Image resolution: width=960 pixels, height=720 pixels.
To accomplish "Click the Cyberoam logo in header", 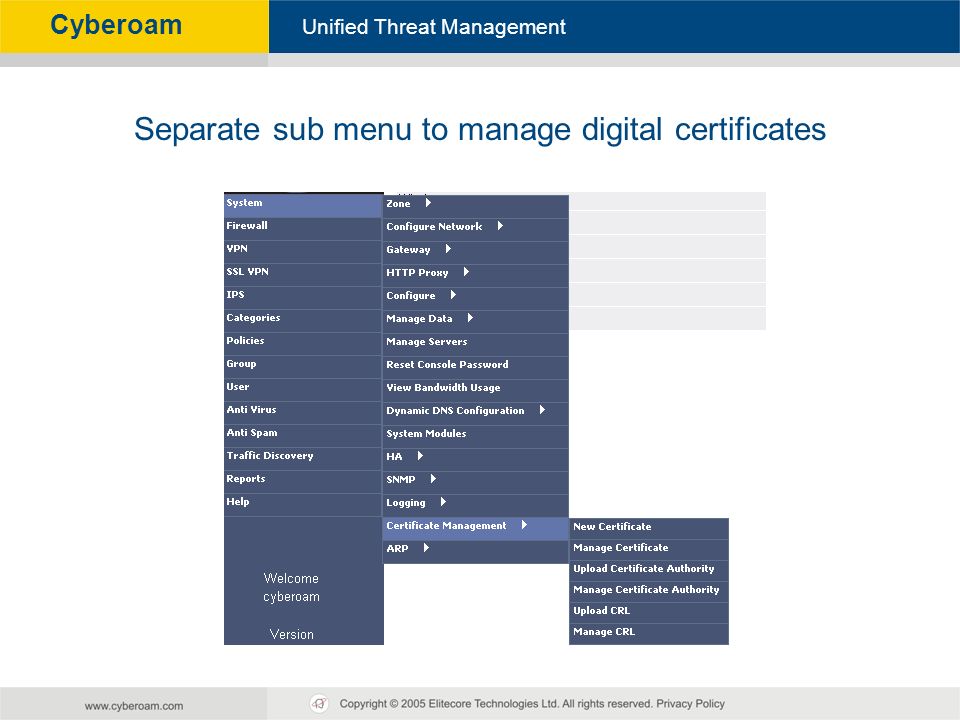I will point(116,26).
